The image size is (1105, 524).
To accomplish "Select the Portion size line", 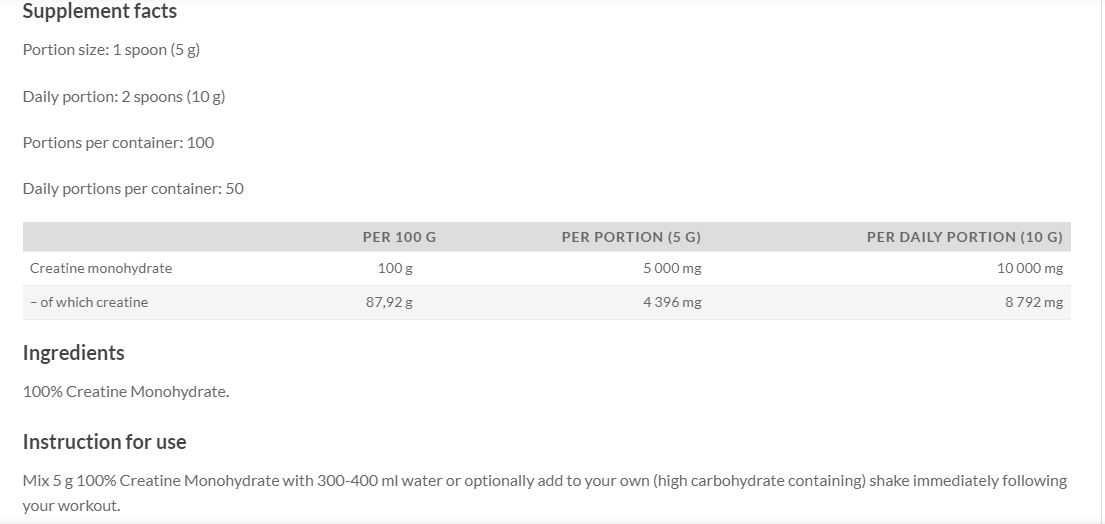I will (111, 50).
